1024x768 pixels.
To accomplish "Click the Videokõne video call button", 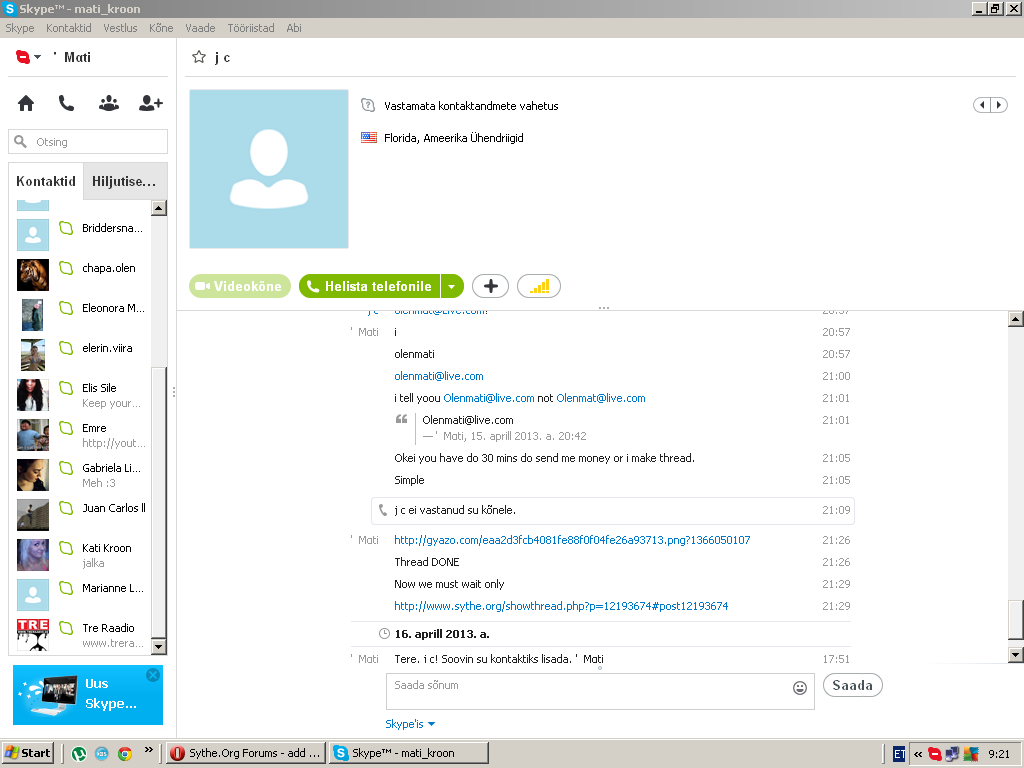I will 240,286.
